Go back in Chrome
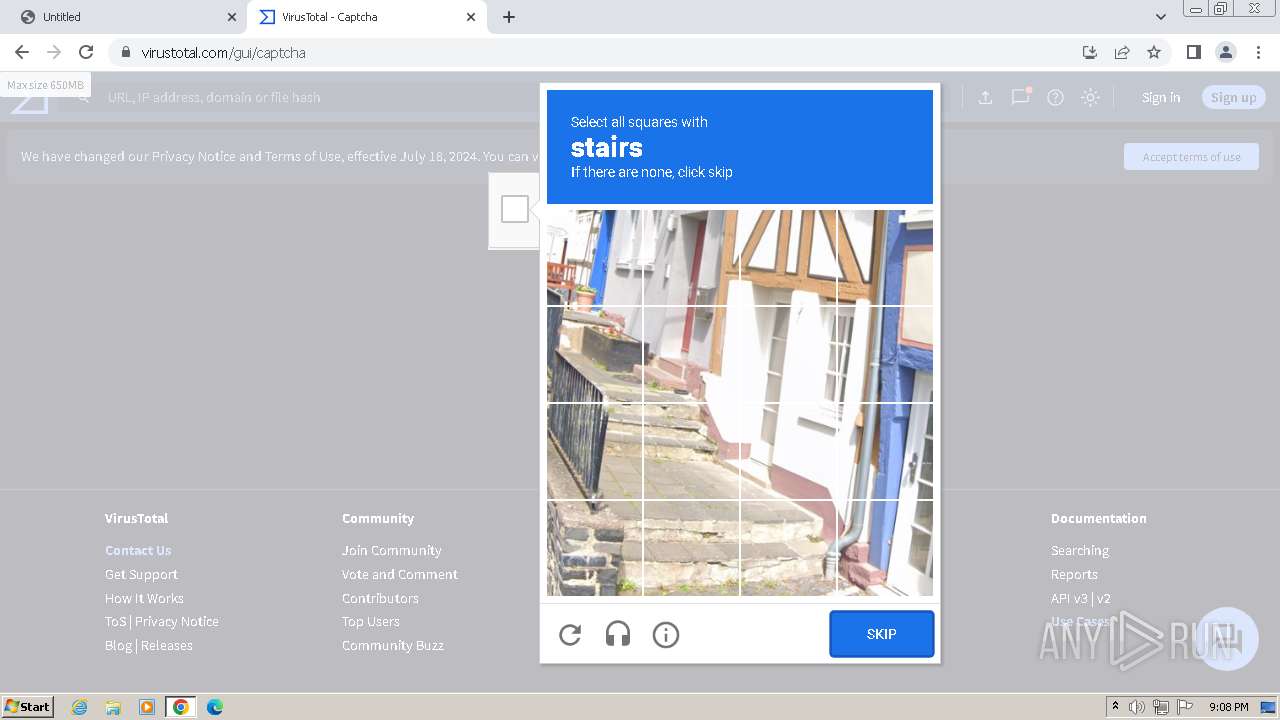The width and height of the screenshot is (1280, 720). coord(22,52)
